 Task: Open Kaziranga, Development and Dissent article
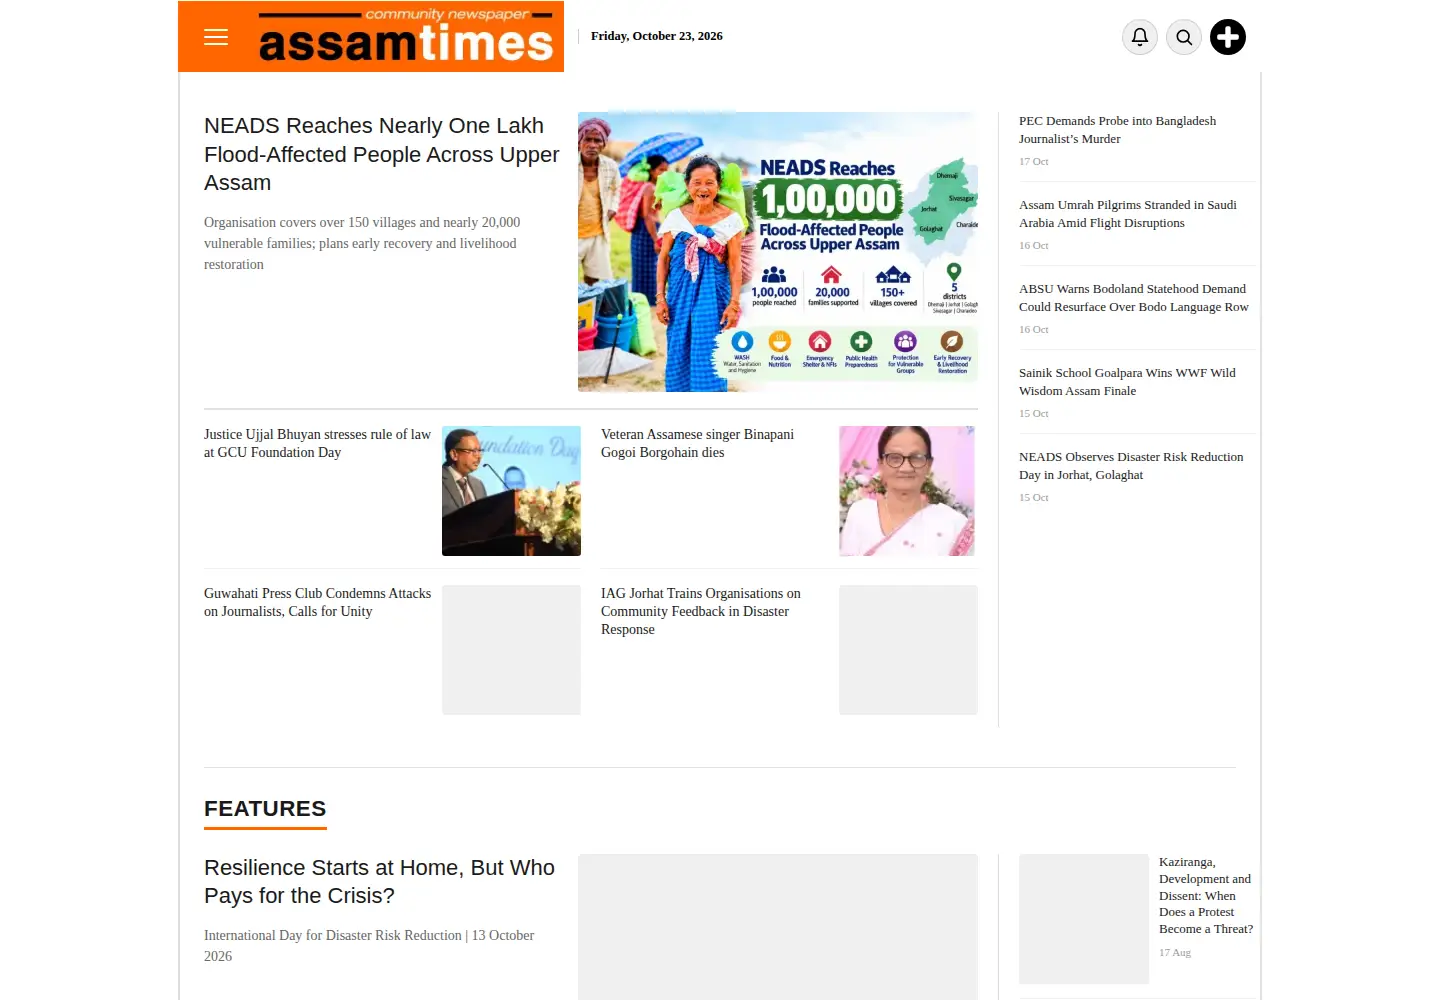pos(1205,895)
